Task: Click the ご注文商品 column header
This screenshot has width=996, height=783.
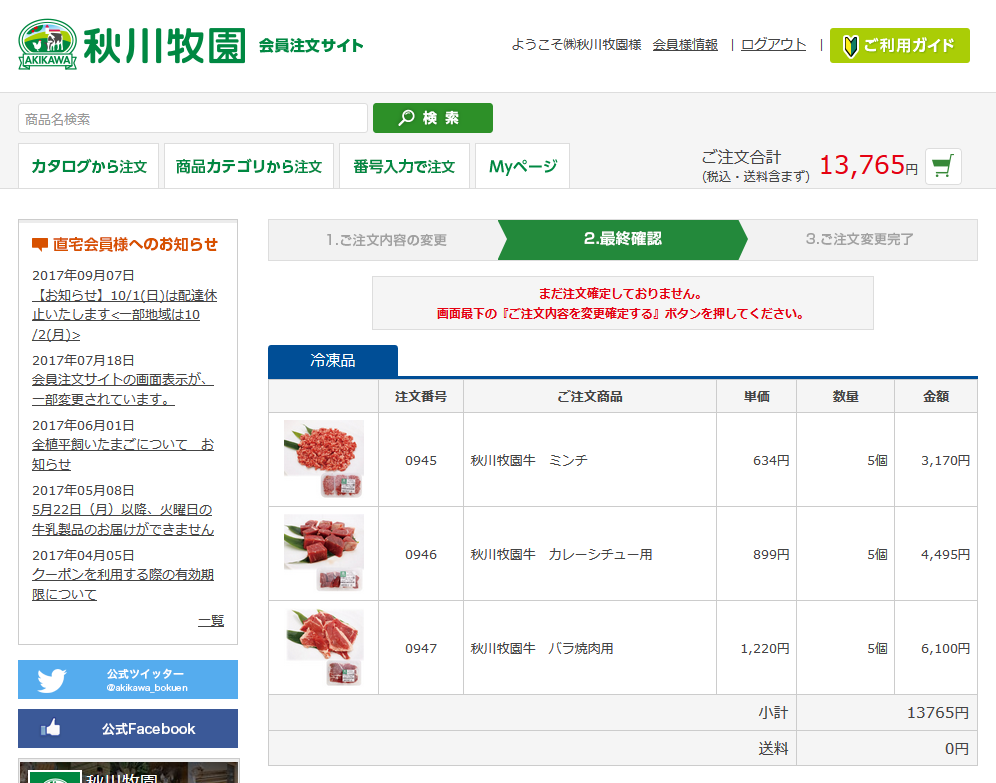Action: click(589, 396)
